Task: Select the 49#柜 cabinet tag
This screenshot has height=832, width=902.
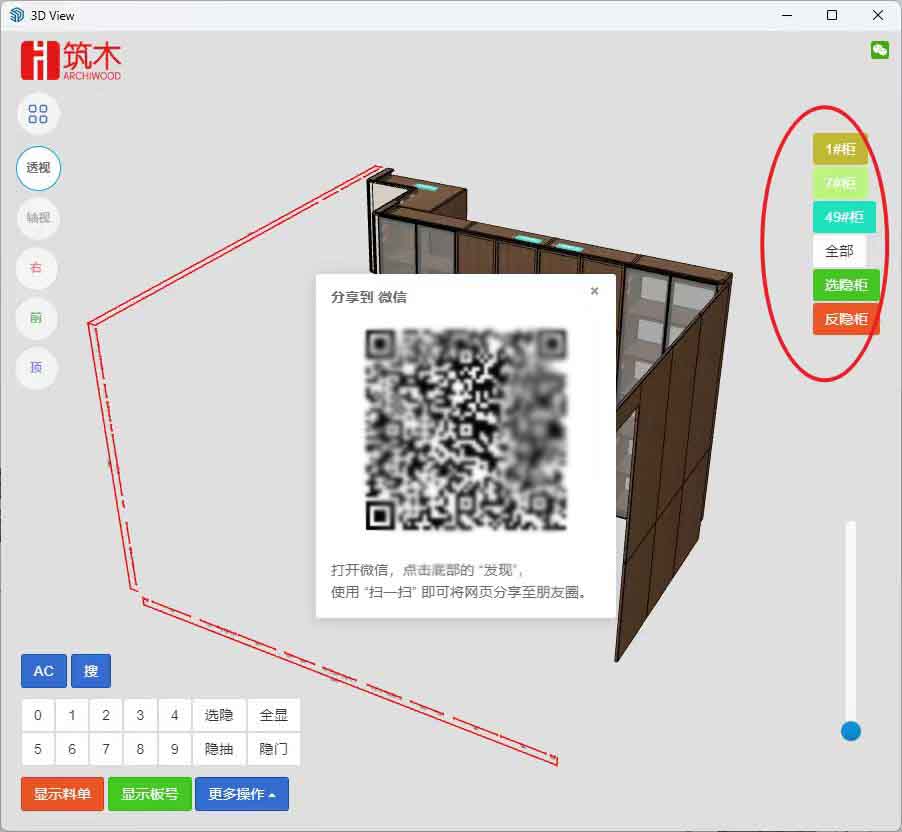Action: coord(844,217)
